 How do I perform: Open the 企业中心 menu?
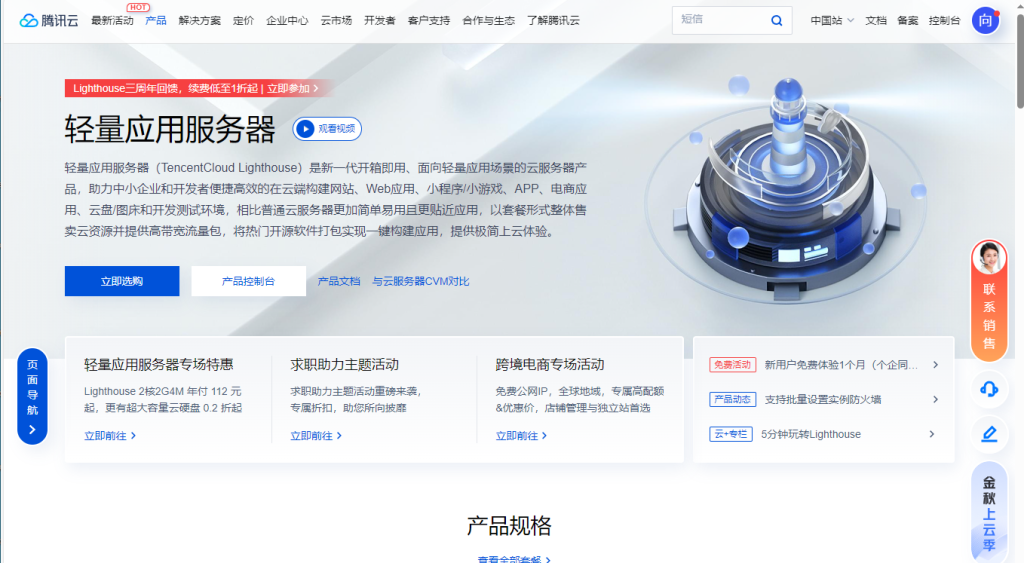pyautogui.click(x=287, y=21)
